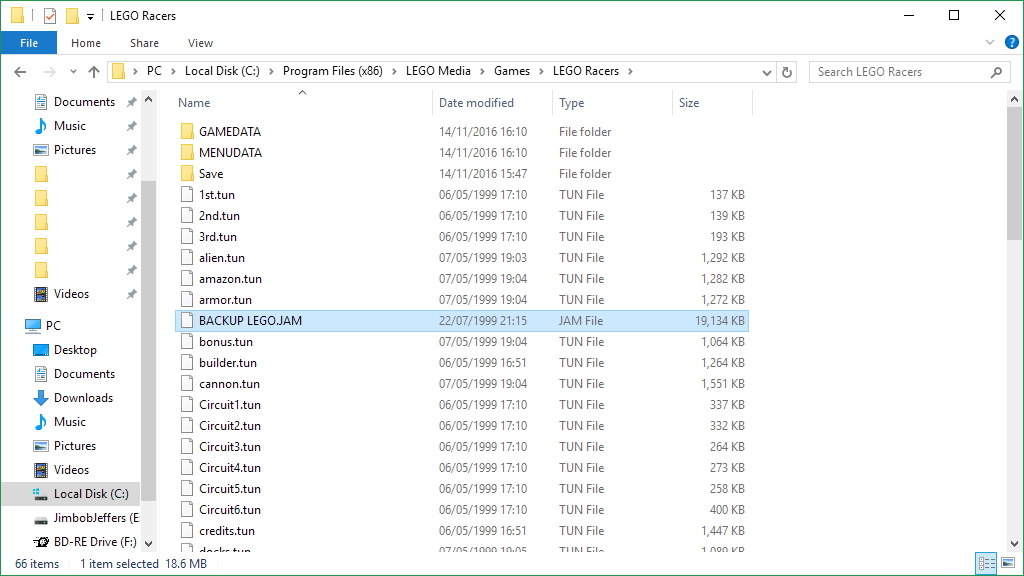
Task: Switch to Details view icon in status bar
Action: (986, 563)
